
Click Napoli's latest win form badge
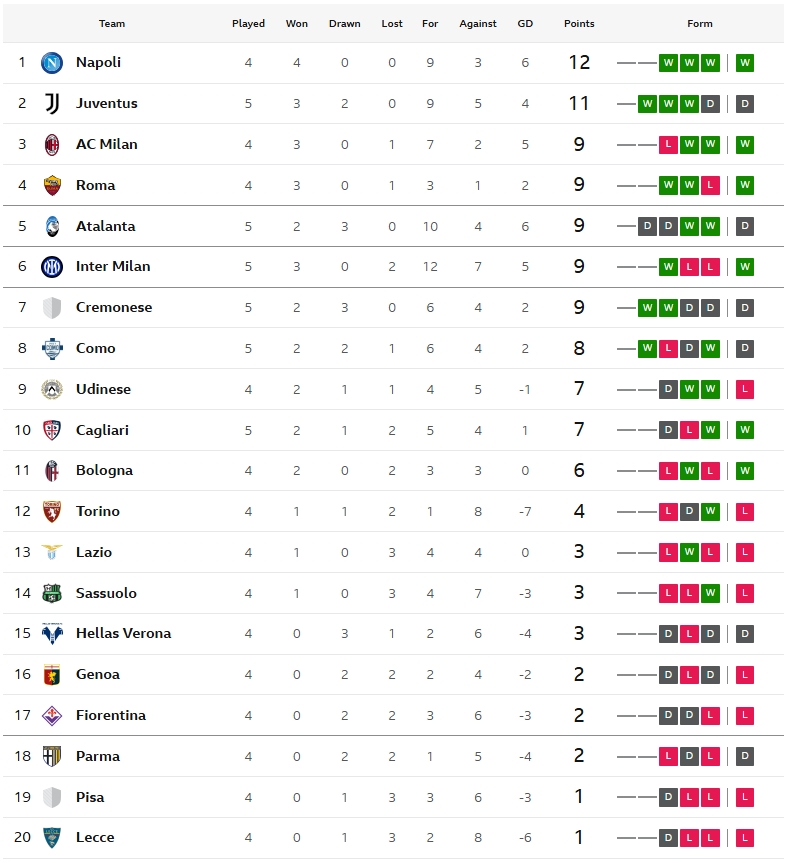coord(744,63)
